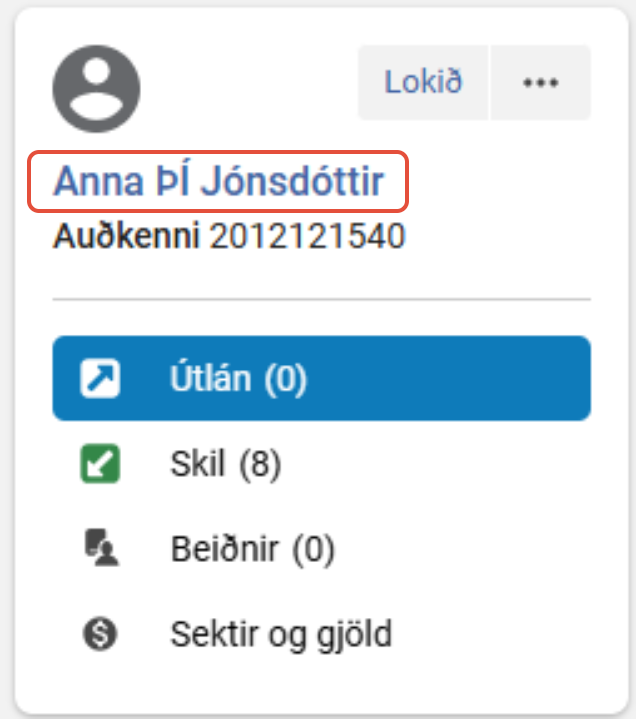Click the Beiðnir requests icon

click(x=99, y=548)
